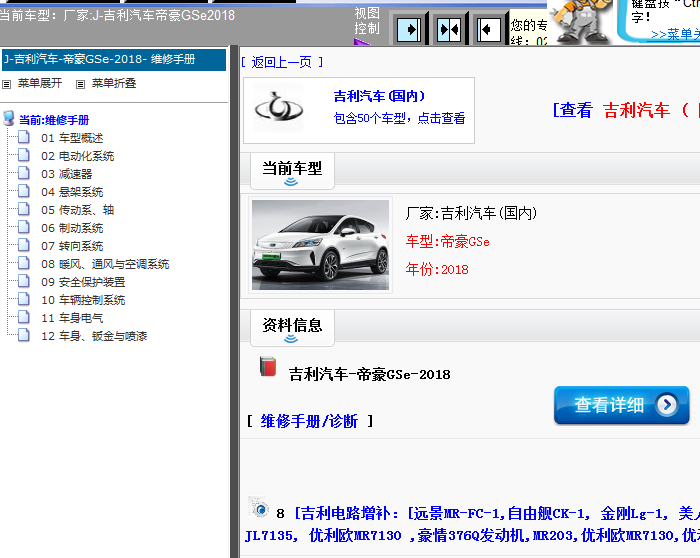Click the red book icon
Screen dimensions: 700x558
[268, 366]
